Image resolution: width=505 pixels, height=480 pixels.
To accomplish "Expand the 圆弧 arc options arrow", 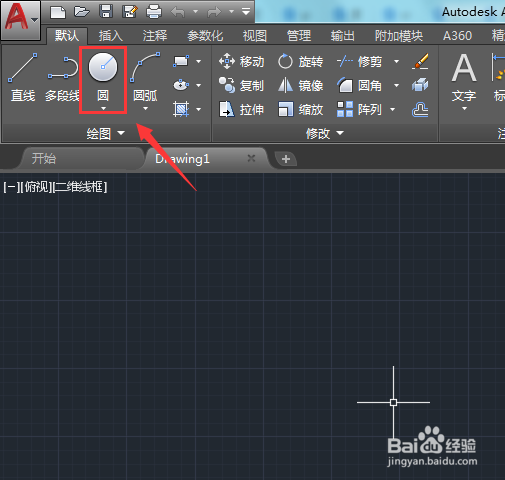I will pyautogui.click(x=145, y=109).
